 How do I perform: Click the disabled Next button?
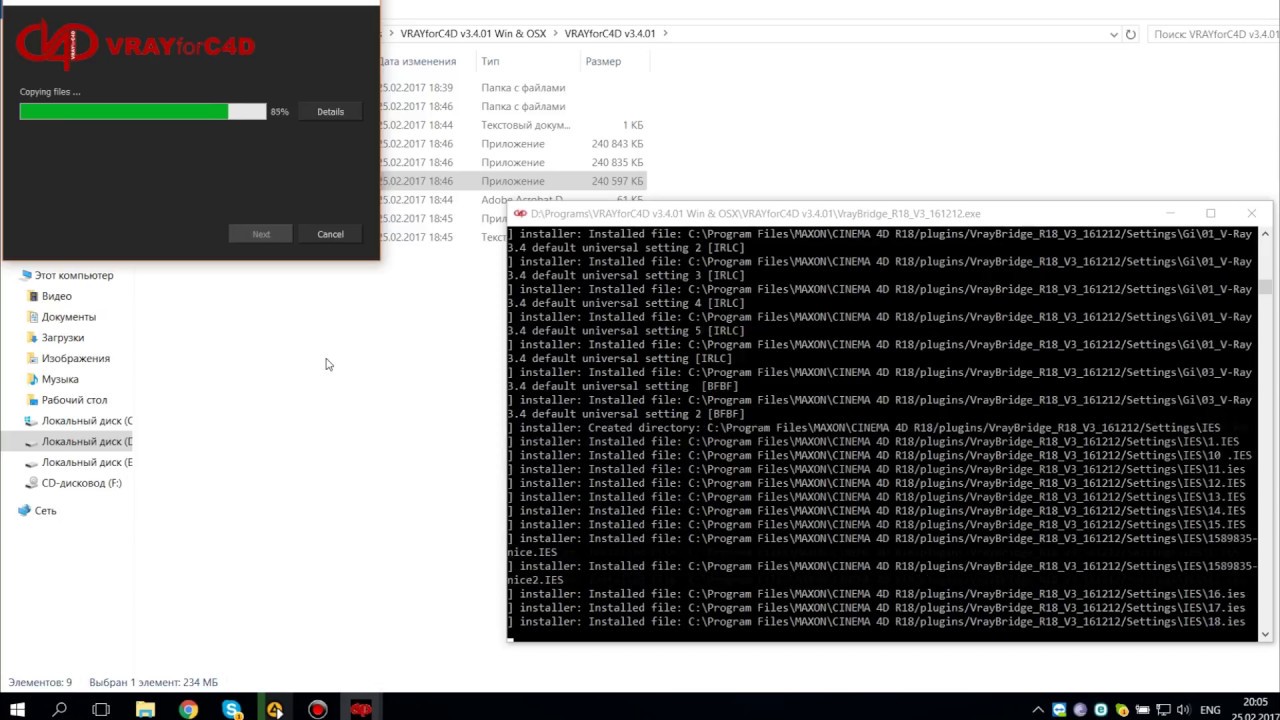click(261, 234)
